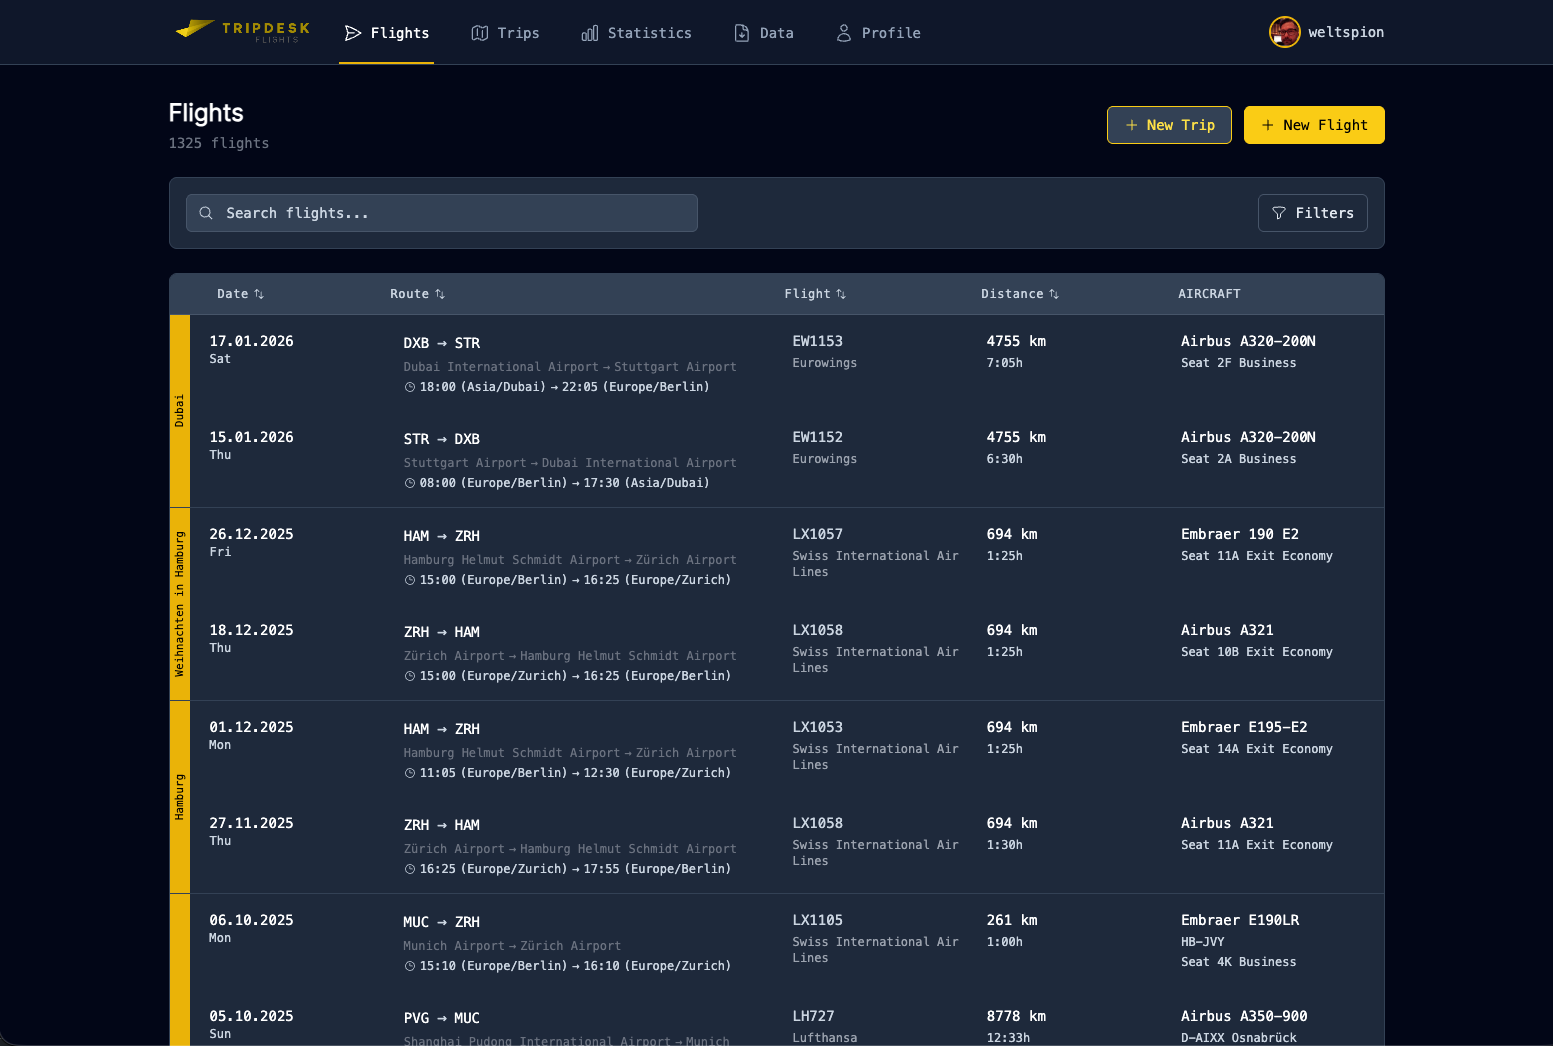This screenshot has width=1553, height=1046.
Task: Open flight EW1153
Action: tap(817, 341)
